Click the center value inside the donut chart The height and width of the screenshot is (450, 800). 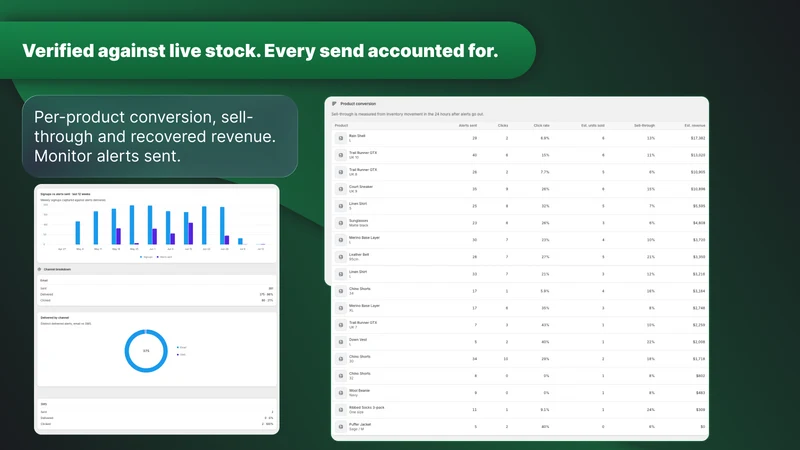pos(146,351)
